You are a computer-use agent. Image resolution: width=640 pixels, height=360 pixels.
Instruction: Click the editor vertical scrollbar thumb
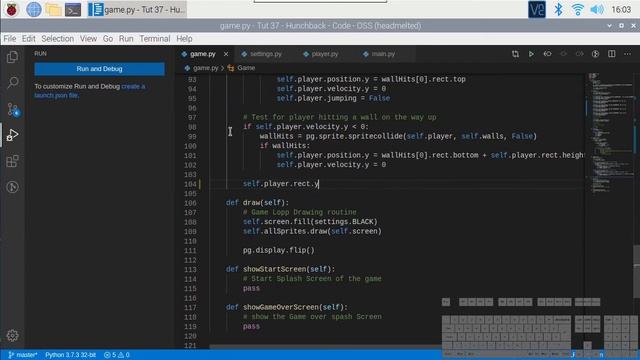637,271
